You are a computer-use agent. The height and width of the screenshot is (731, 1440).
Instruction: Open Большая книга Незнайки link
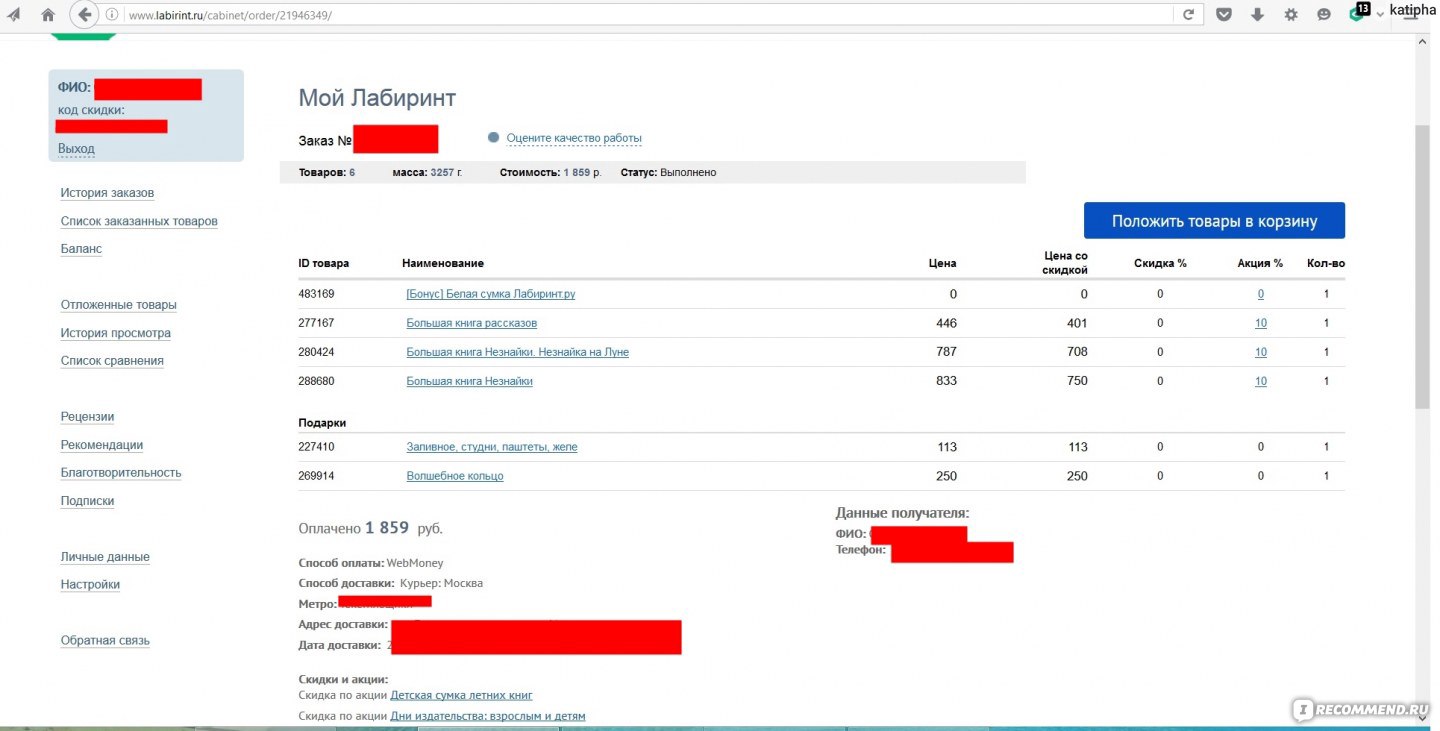(x=470, y=381)
